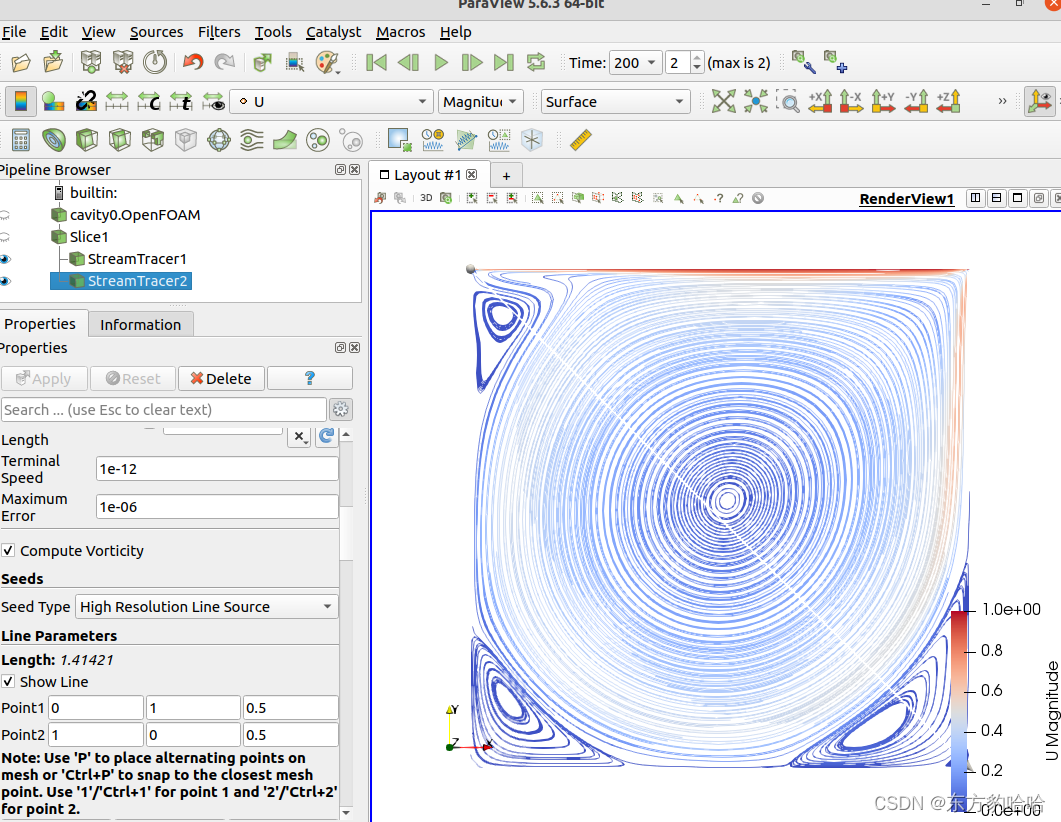Viewport: 1061px width, 822px height.
Task: Apply the Calculator filter icon
Action: pyautogui.click(x=21, y=140)
